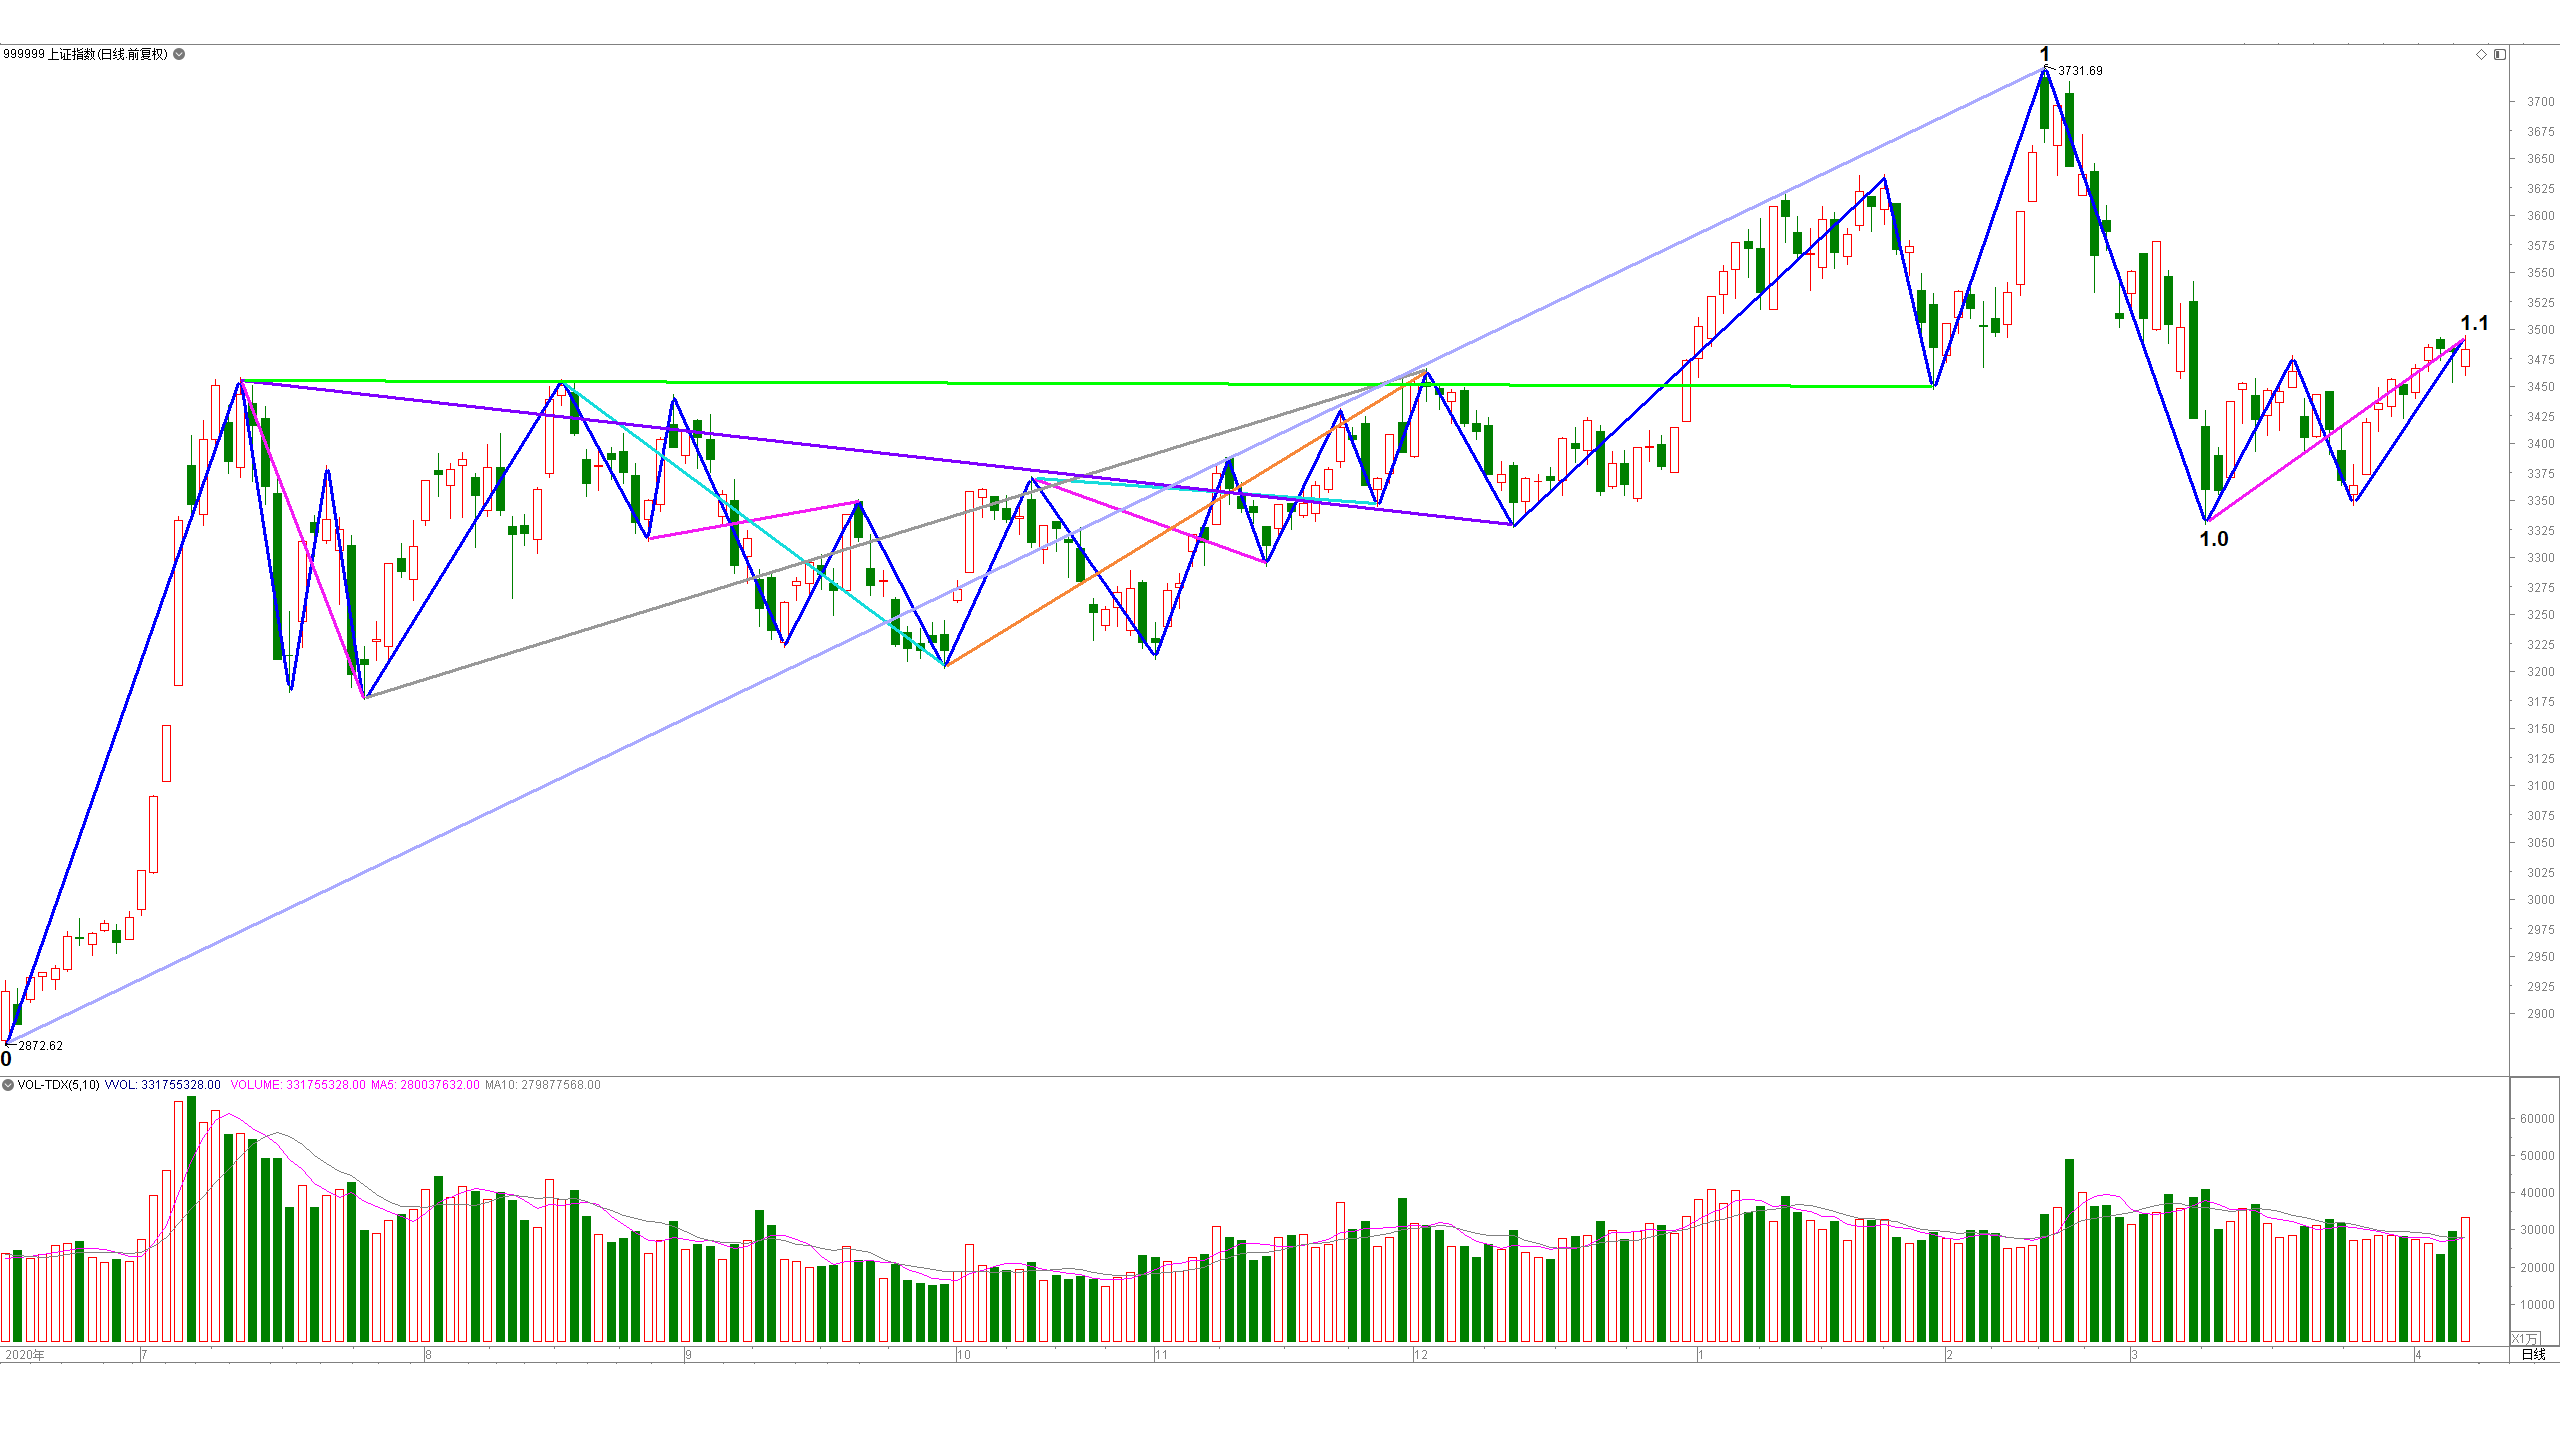Click the X1万 volume unit box
2560x1440 pixels.
click(x=2524, y=1338)
